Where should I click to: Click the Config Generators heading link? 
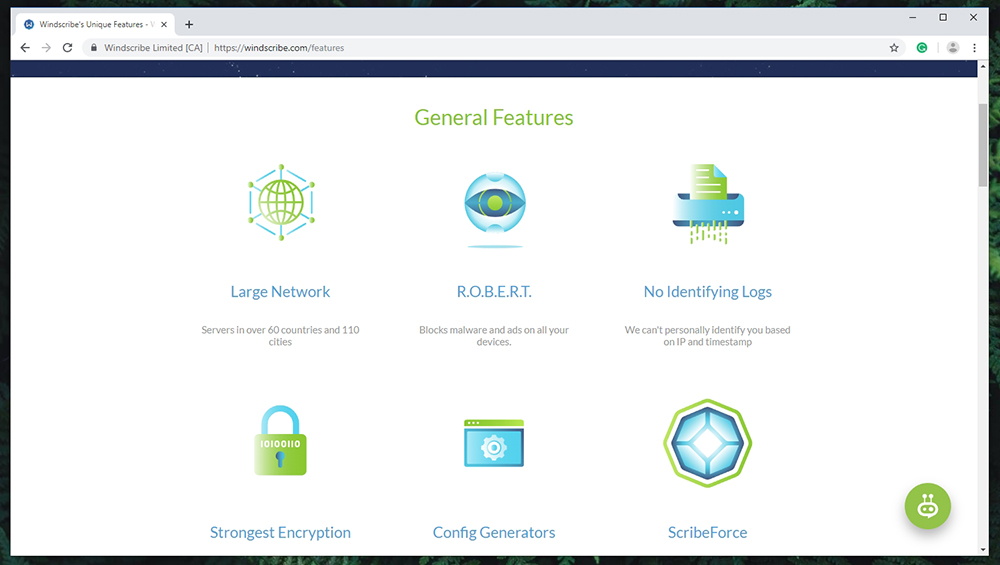tap(494, 532)
